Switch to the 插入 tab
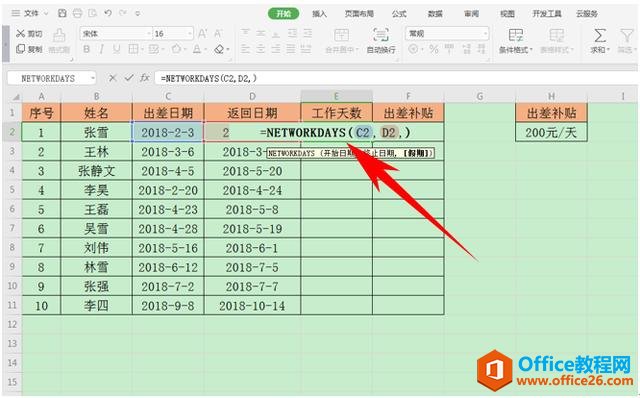The image size is (640, 398). [319, 13]
